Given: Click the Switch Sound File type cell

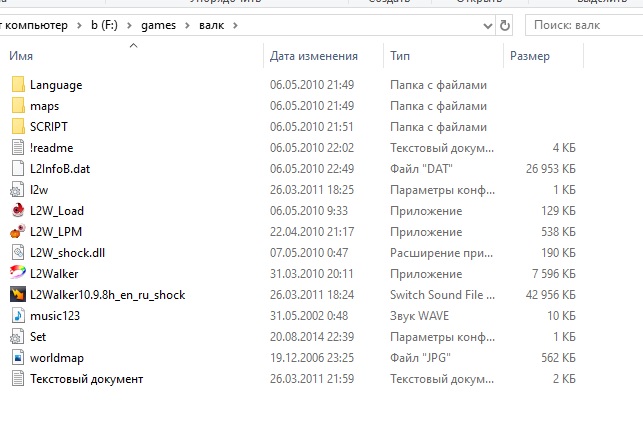Looking at the screenshot, I should 442,294.
